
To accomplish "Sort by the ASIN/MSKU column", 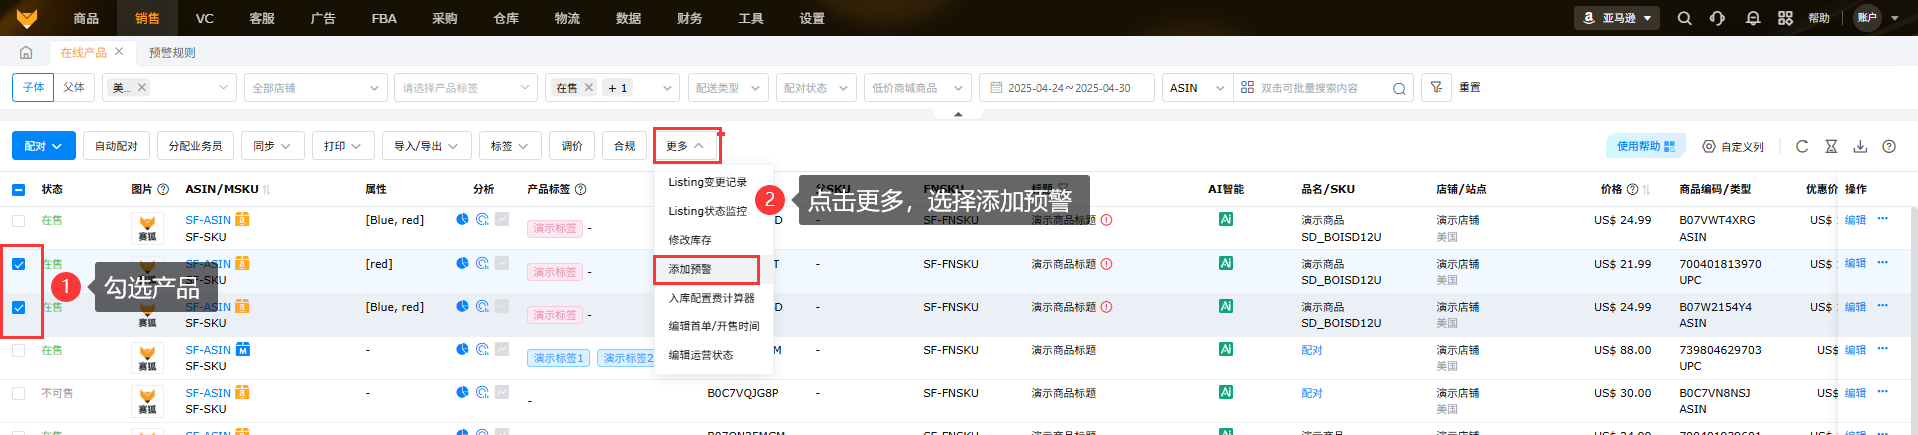I will coord(267,189).
